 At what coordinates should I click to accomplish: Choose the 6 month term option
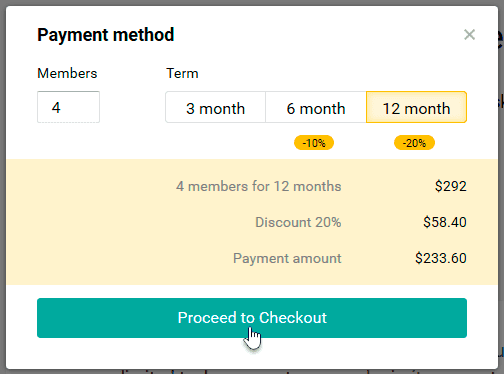(316, 107)
